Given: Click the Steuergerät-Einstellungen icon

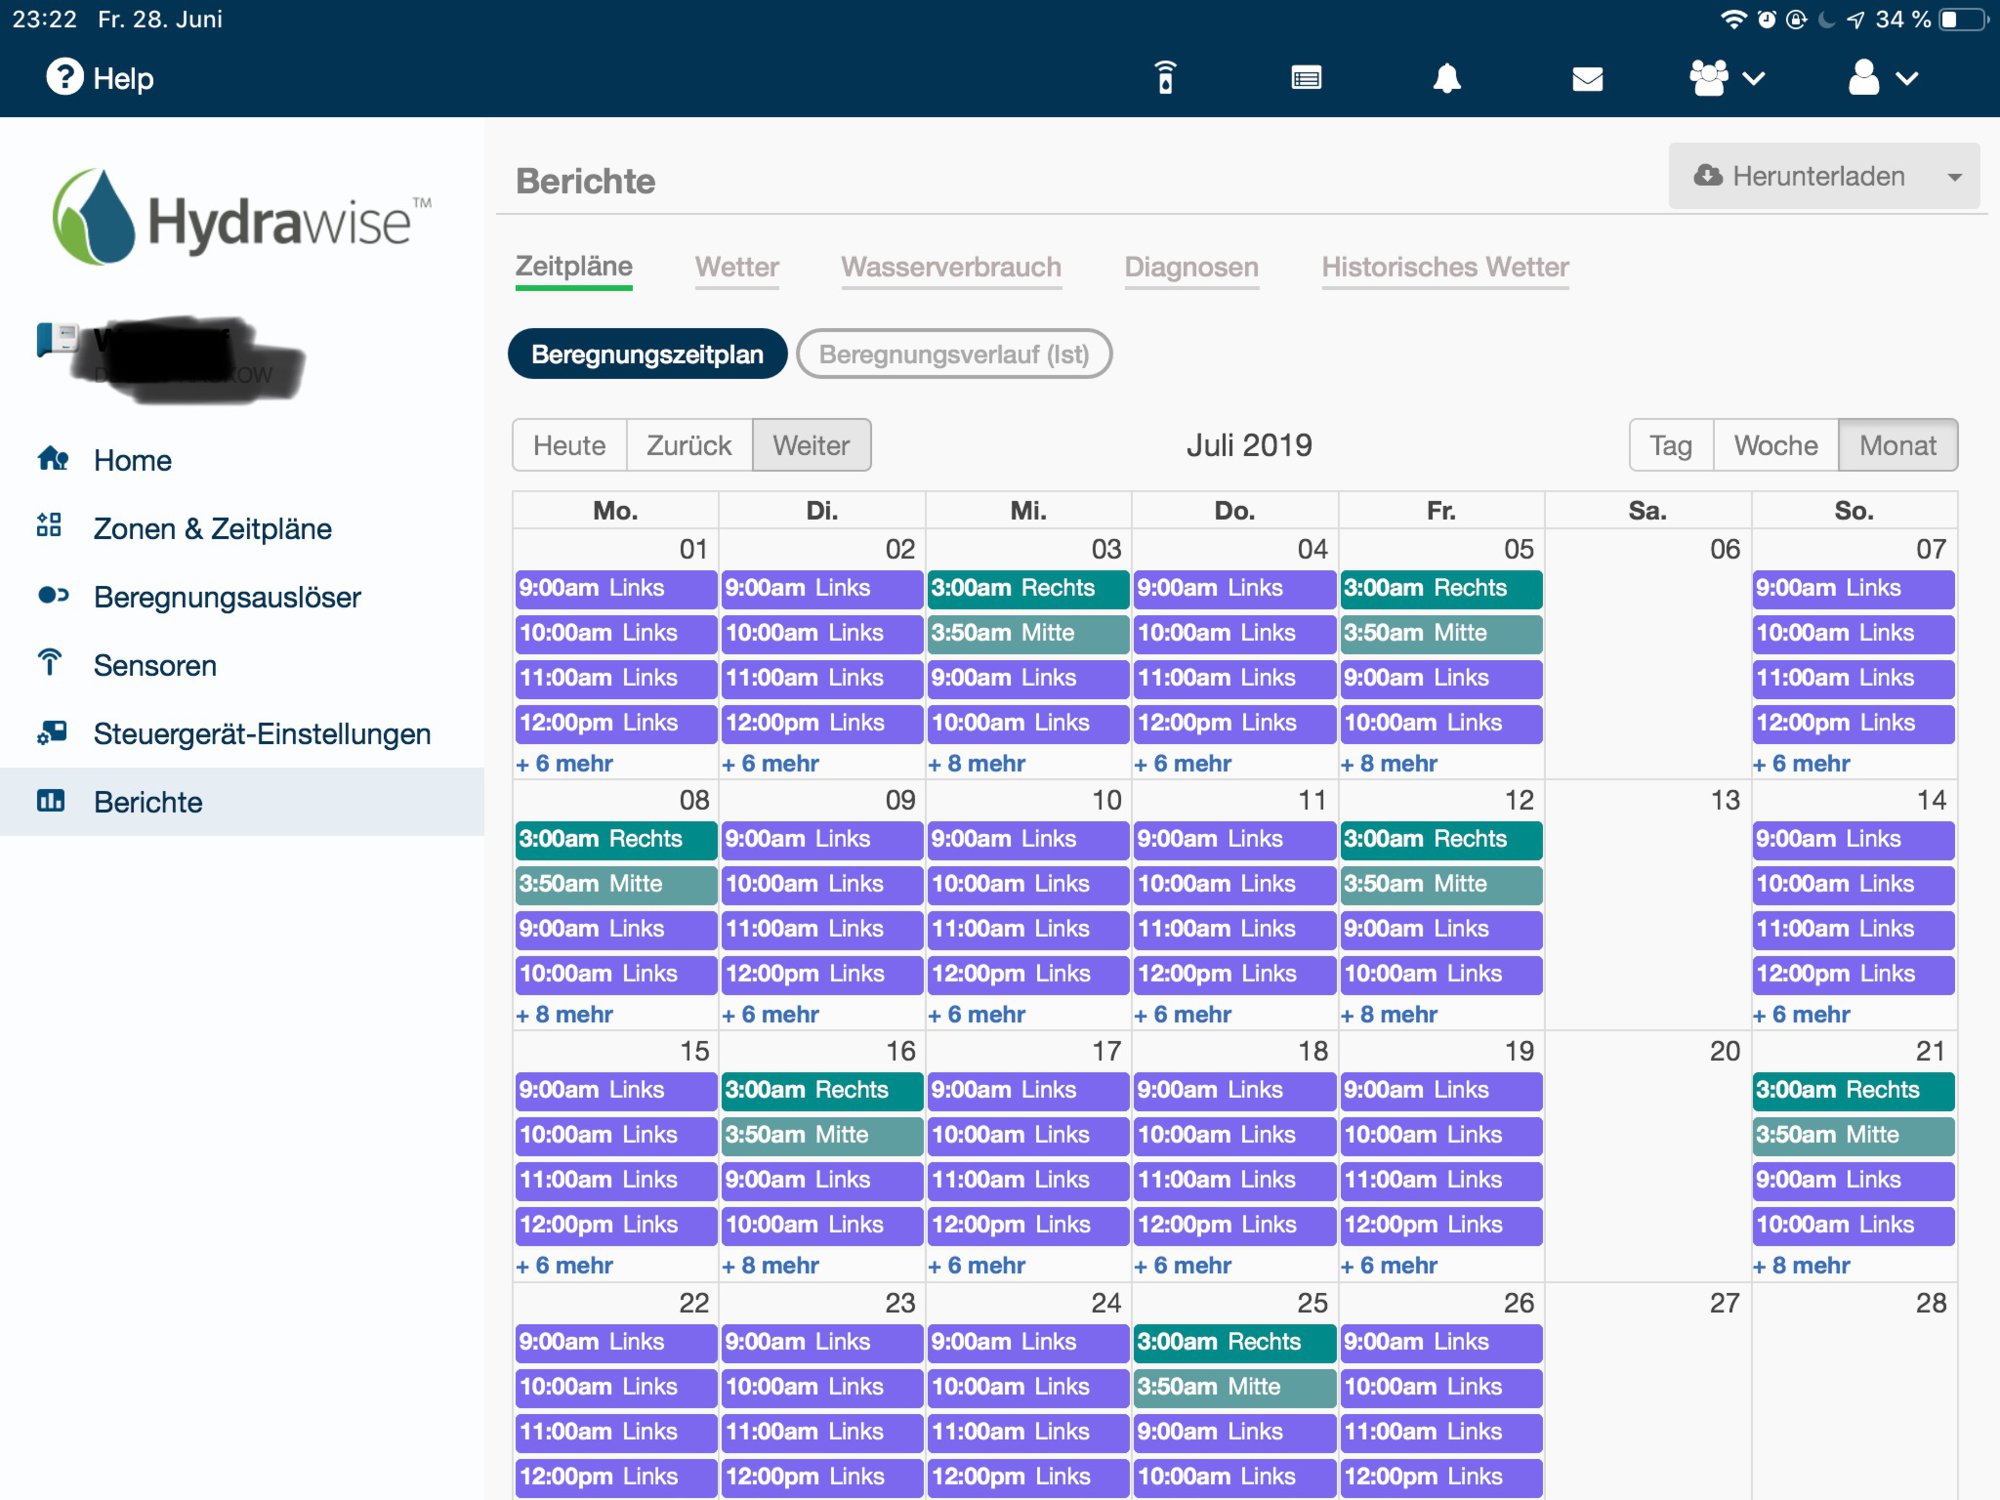Looking at the screenshot, I should pos(52,732).
